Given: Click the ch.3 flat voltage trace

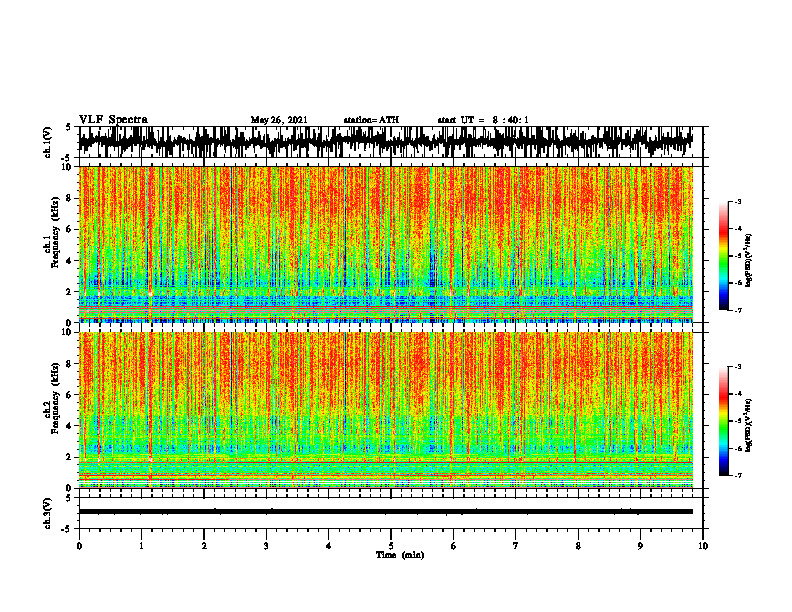Looking at the screenshot, I should coord(385,512).
